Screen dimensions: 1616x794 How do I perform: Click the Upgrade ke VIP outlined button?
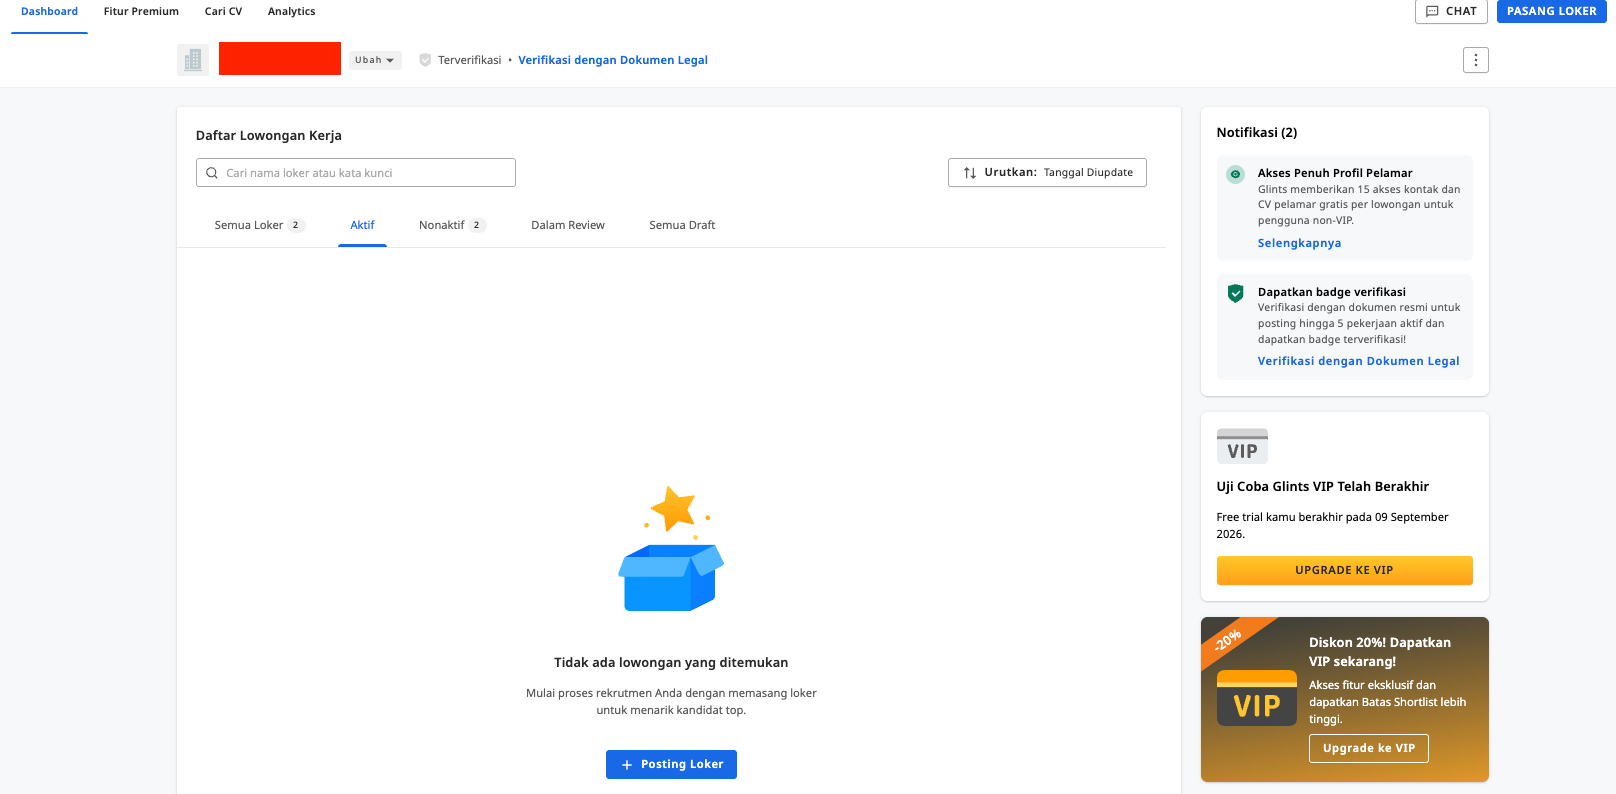pos(1369,748)
